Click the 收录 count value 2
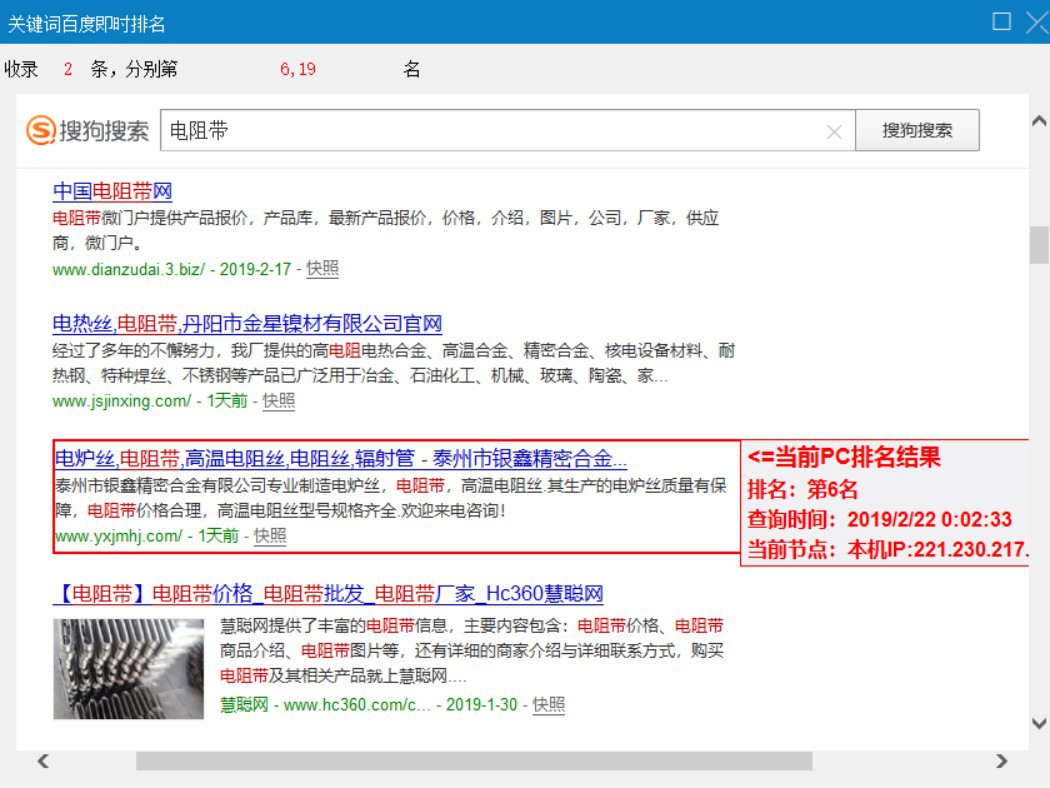The height and width of the screenshot is (788, 1050). [68, 69]
